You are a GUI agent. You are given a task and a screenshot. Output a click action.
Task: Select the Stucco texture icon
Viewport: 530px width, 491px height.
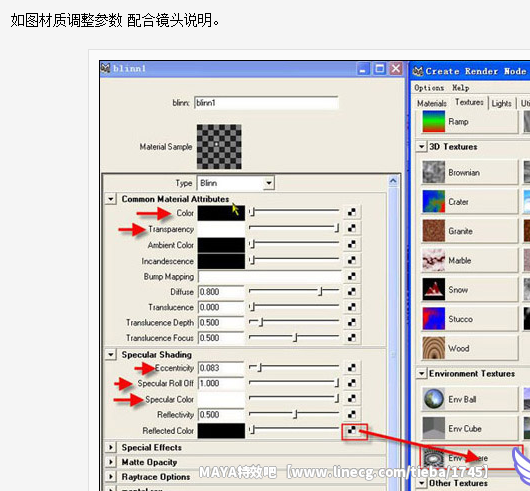coord(434,319)
